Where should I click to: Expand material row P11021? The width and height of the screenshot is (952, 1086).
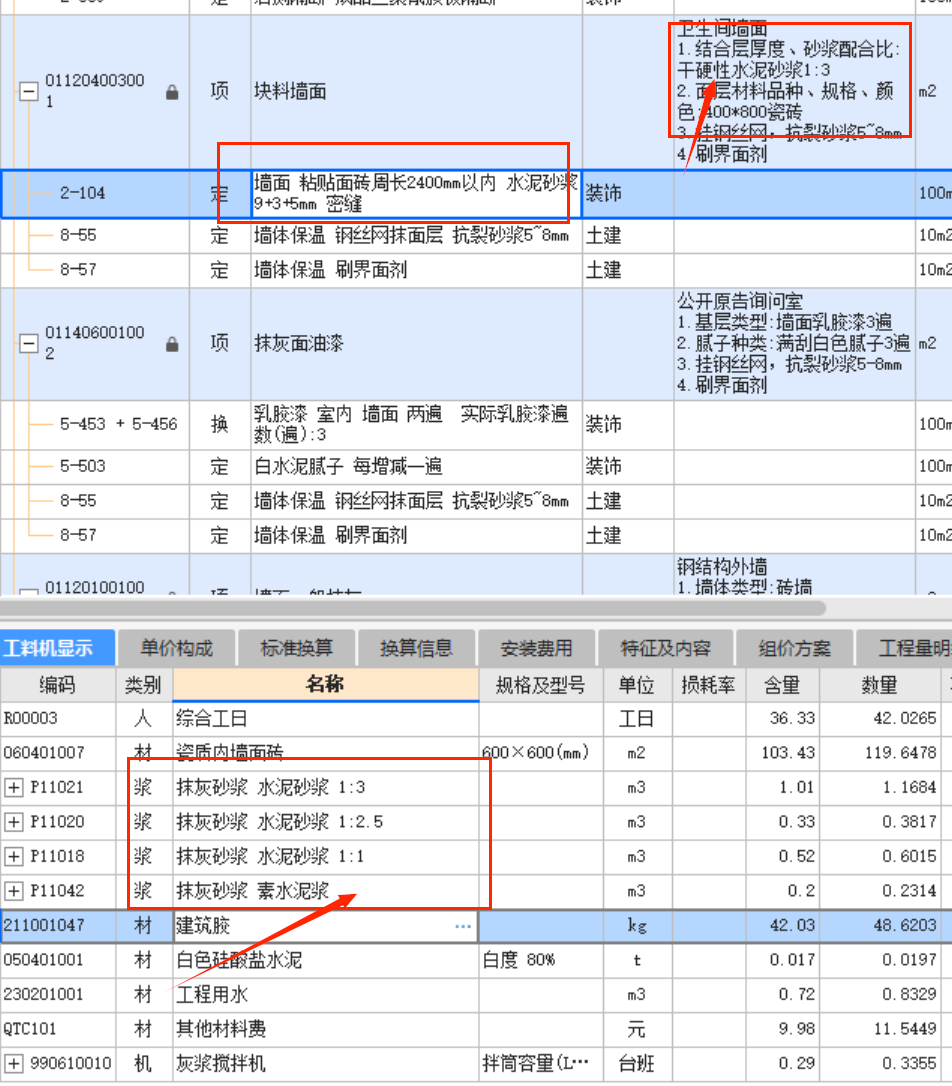tap(14, 787)
